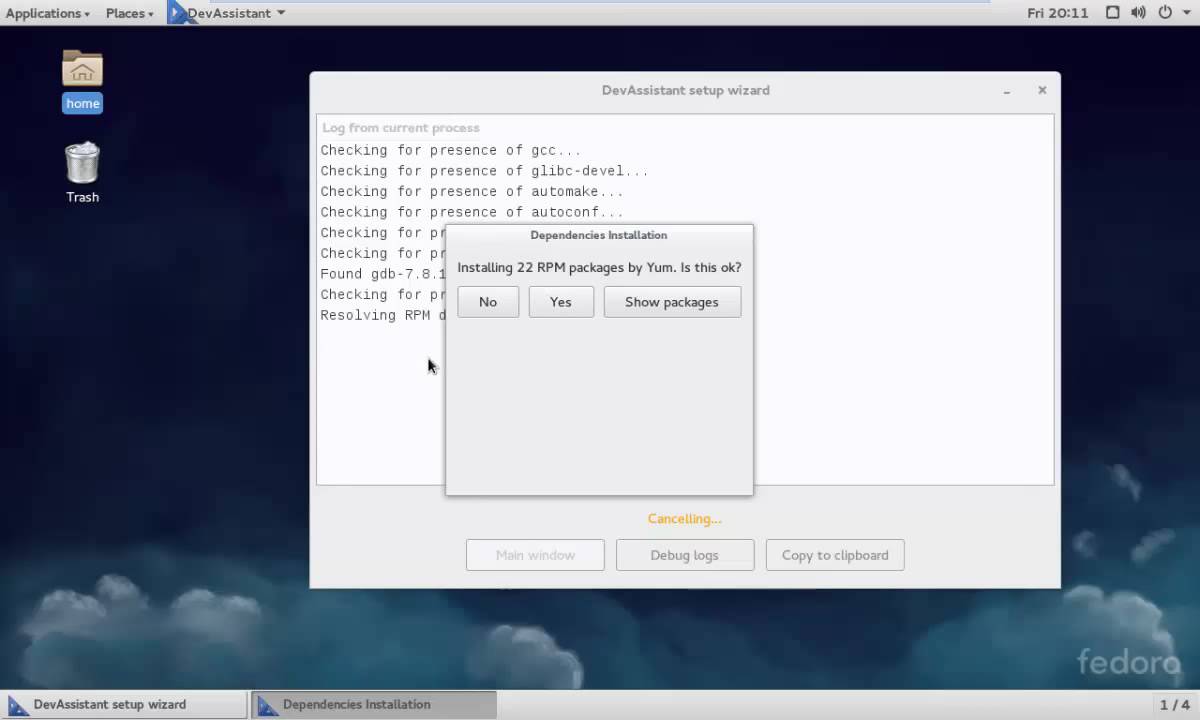
Task: Click Copy to clipboard button
Action: pyautogui.click(x=835, y=555)
